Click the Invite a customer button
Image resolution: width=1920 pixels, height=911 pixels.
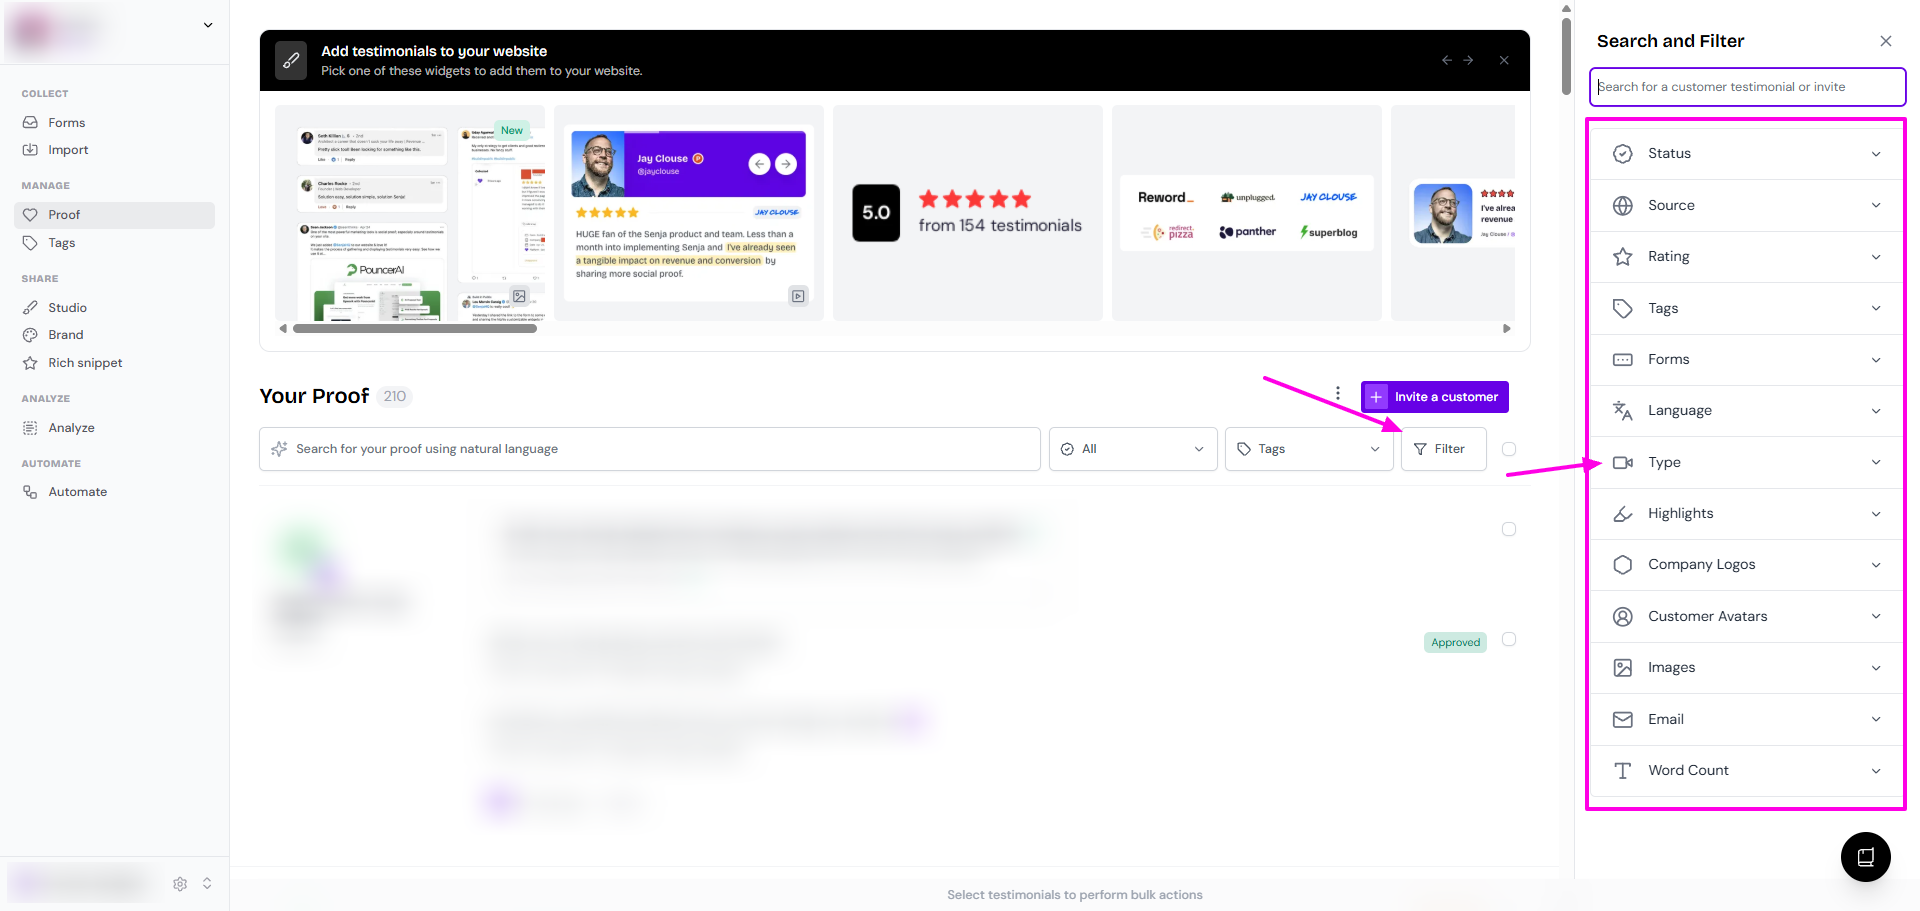point(1434,397)
